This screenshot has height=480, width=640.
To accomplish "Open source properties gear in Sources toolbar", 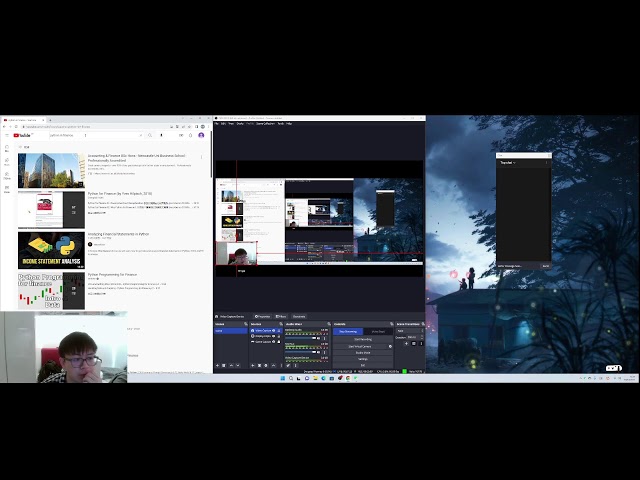I will click(266, 365).
